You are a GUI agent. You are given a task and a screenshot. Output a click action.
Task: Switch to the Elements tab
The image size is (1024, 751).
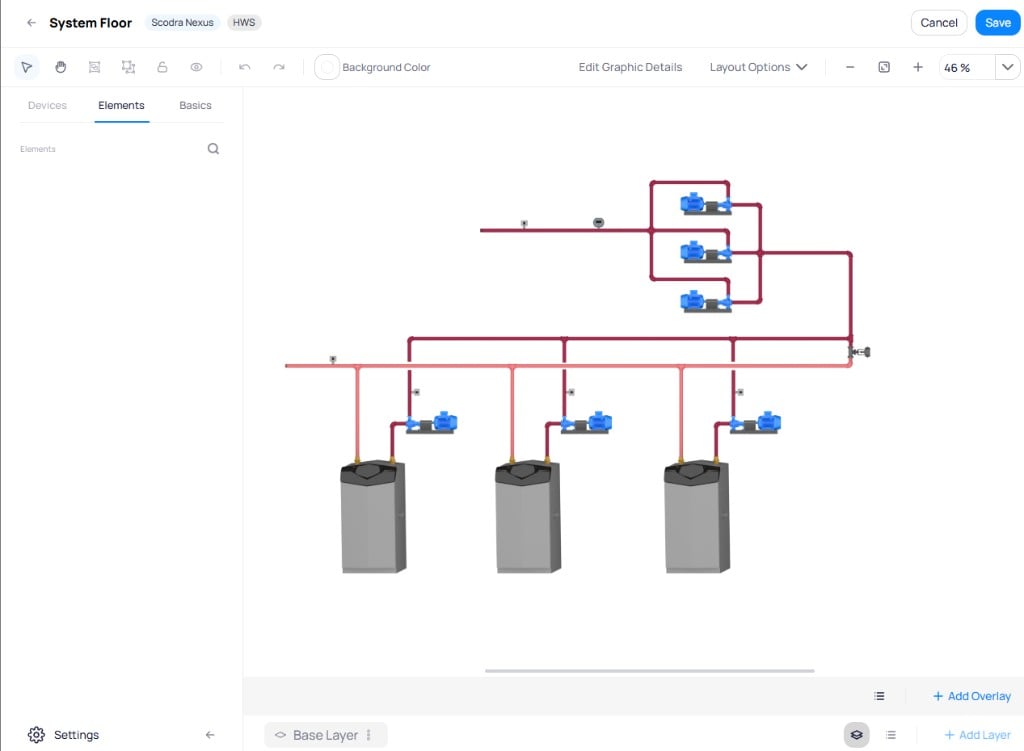[x=121, y=105]
